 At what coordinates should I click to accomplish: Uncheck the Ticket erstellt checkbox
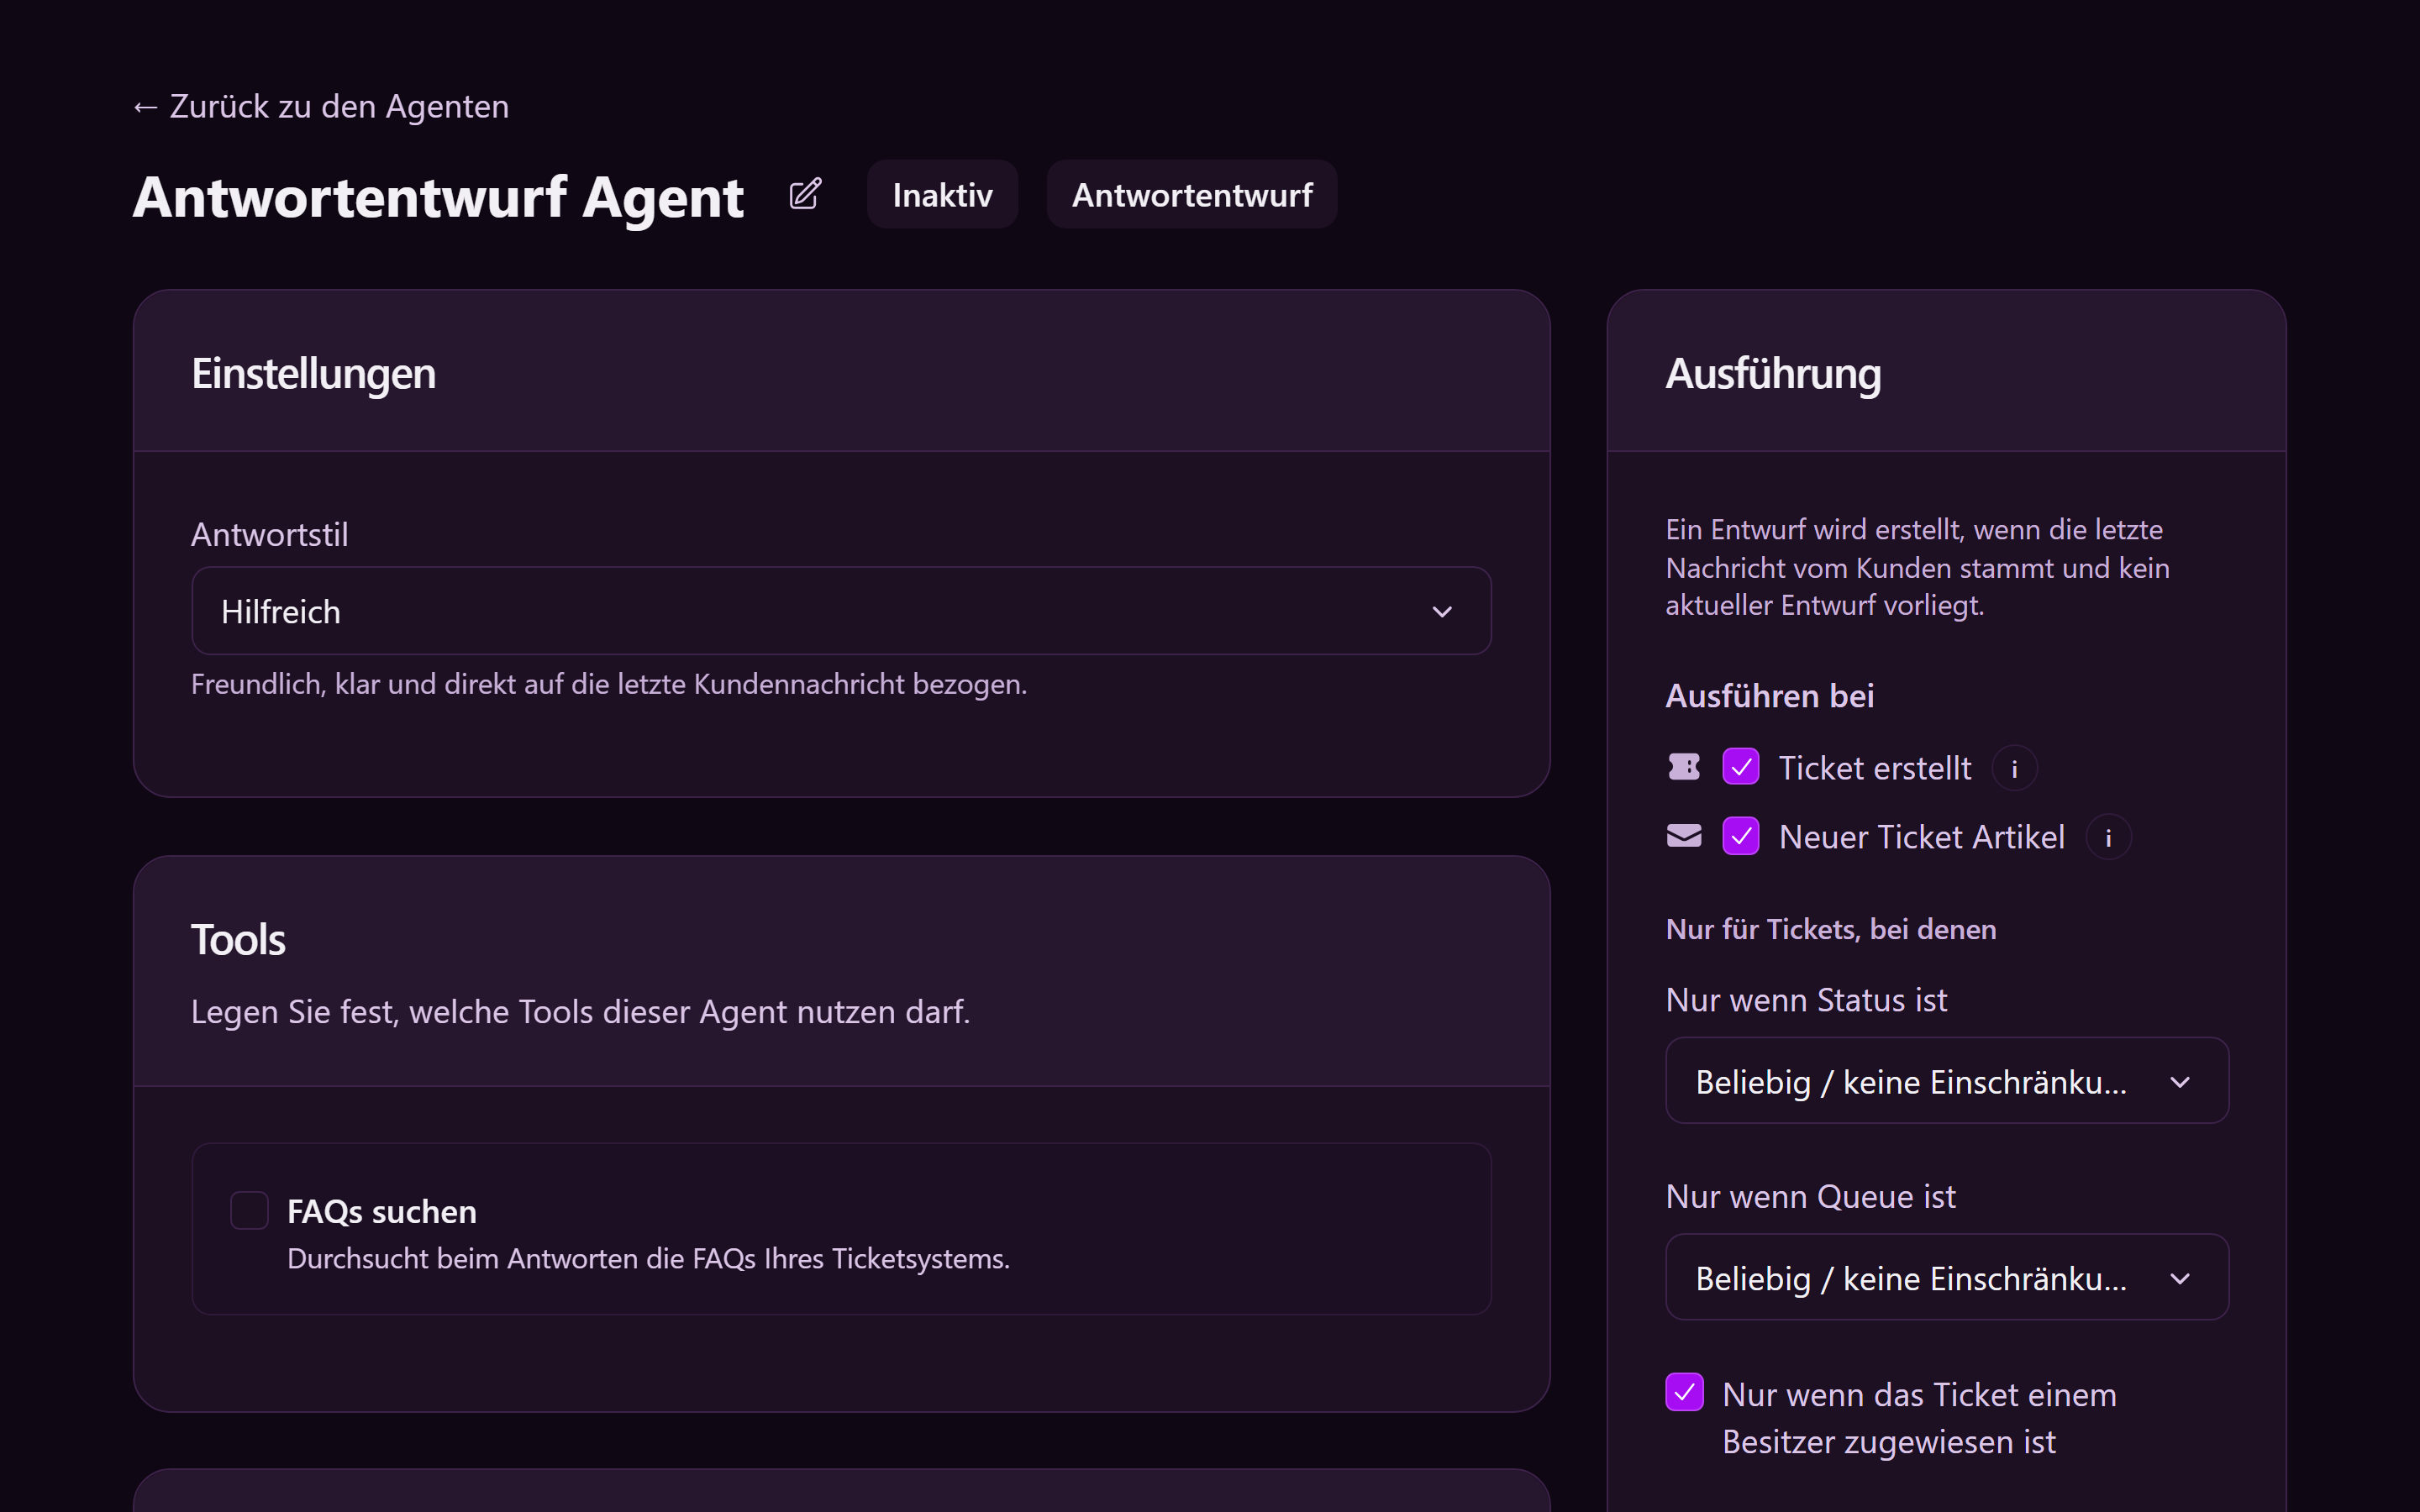(1741, 767)
